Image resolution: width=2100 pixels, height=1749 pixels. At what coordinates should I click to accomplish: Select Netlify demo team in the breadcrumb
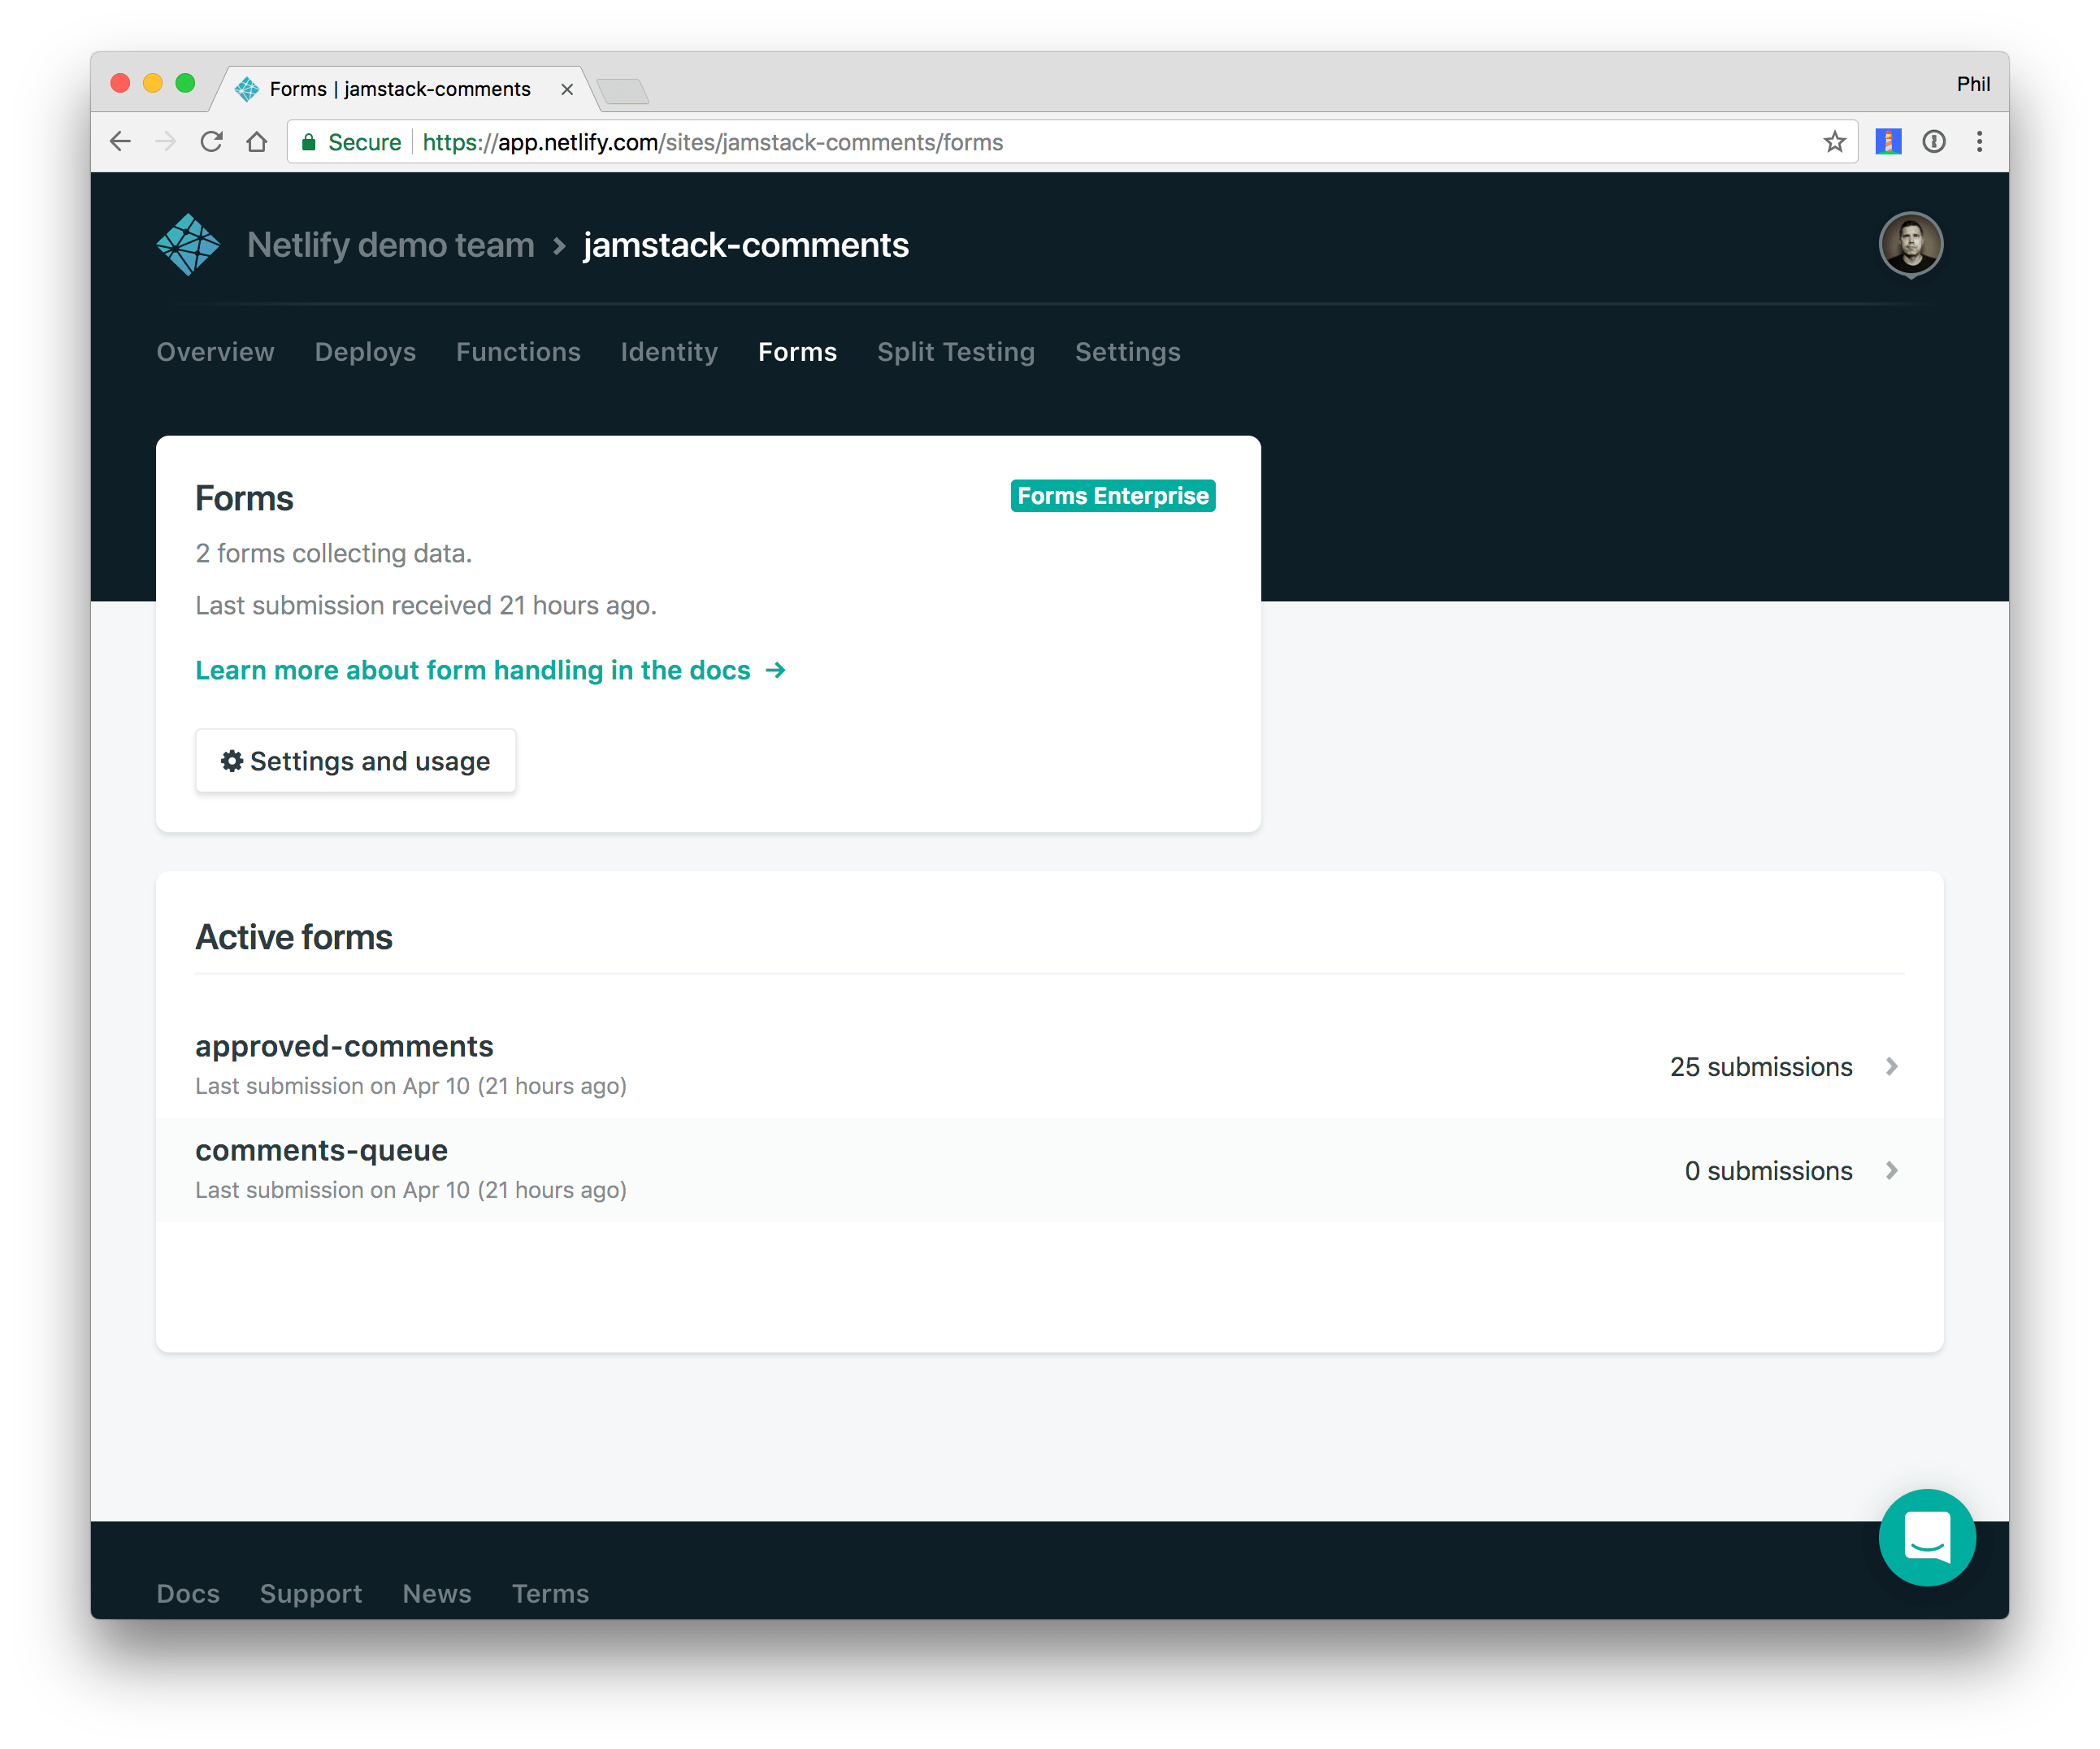[x=390, y=244]
